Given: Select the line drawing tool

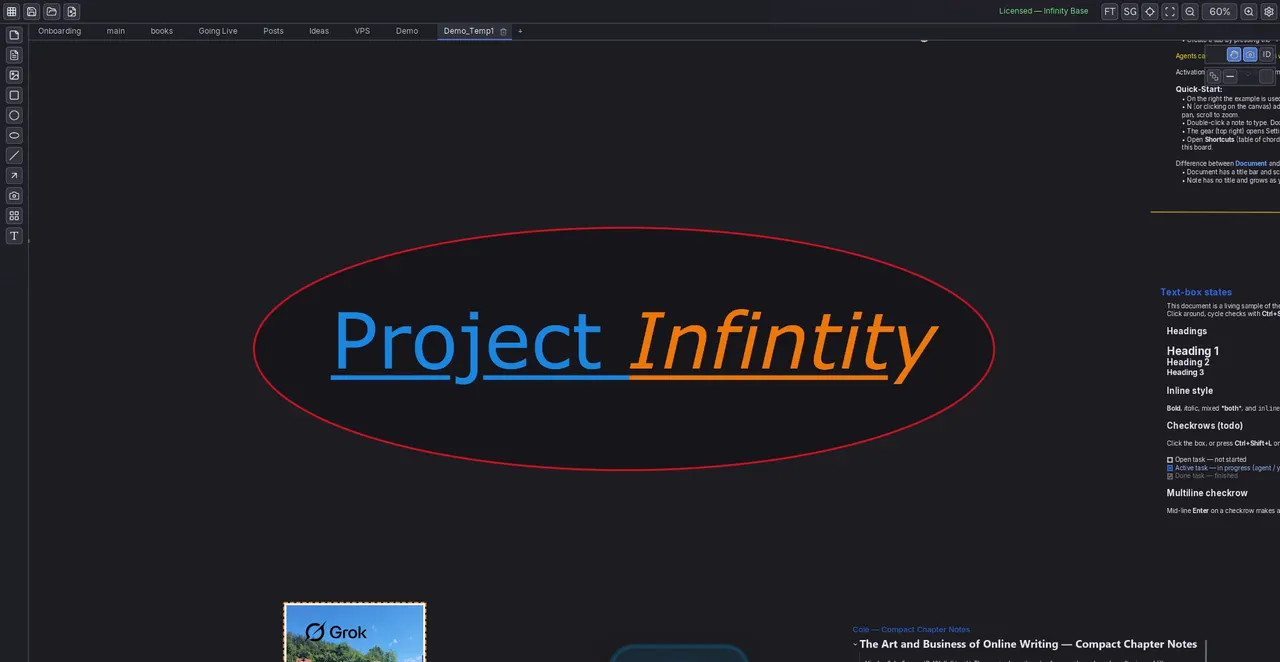Looking at the screenshot, I should pyautogui.click(x=14, y=155).
